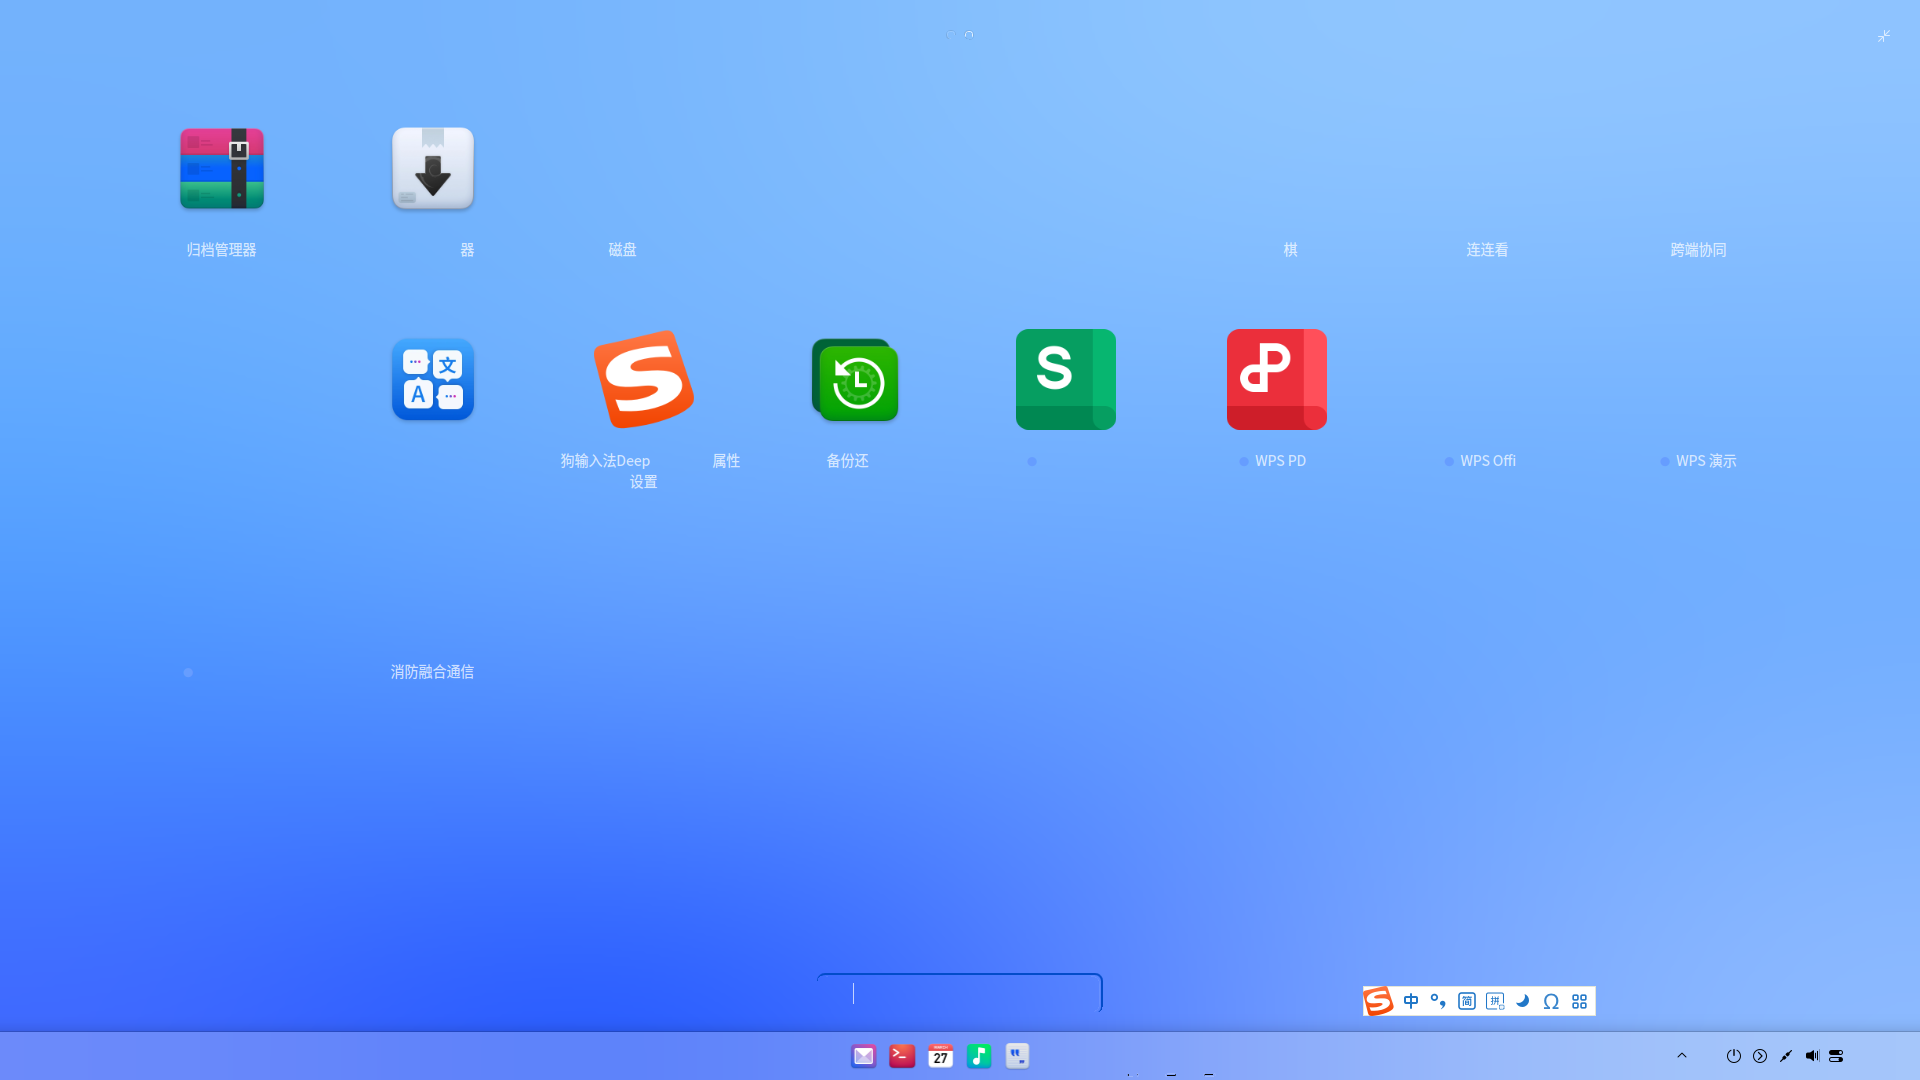Launch the green backup and restore app
The width and height of the screenshot is (1920, 1080).
point(855,380)
